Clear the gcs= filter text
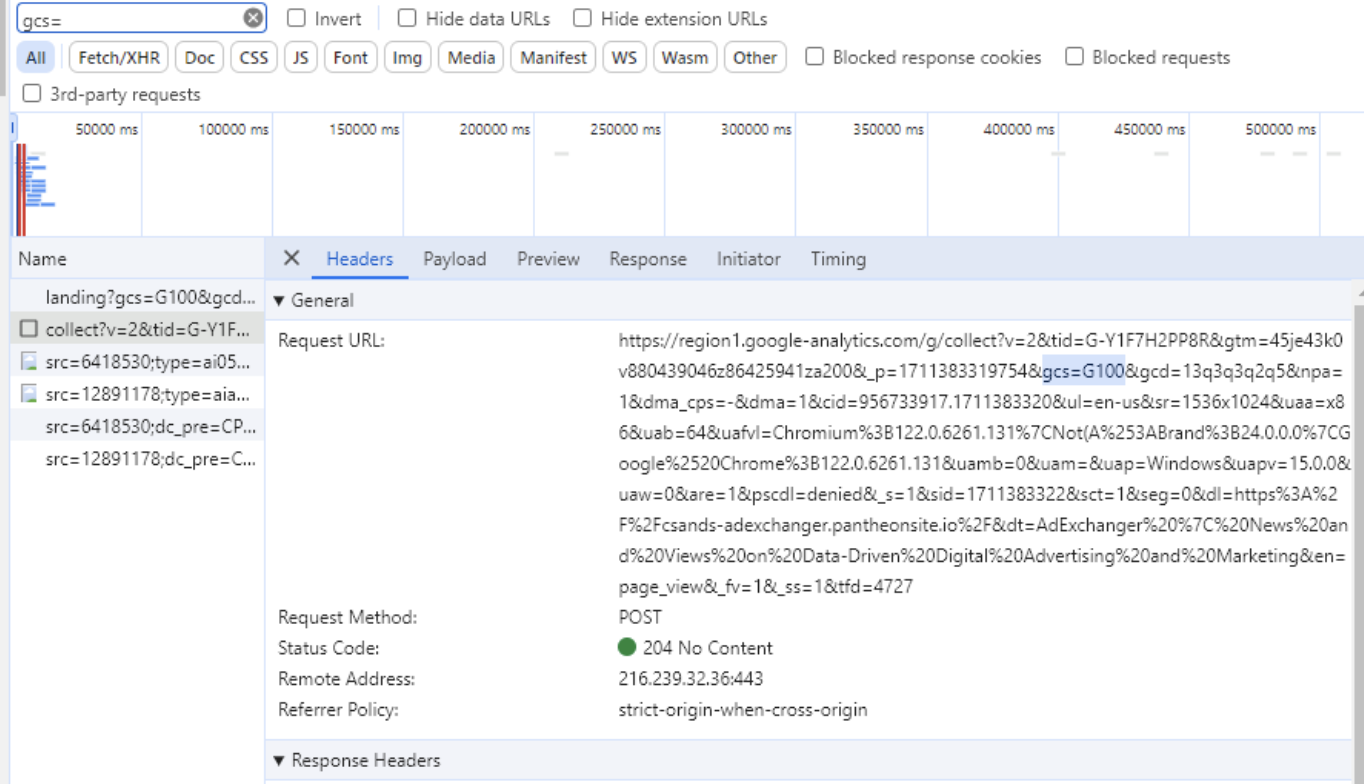The width and height of the screenshot is (1364, 784). pos(254,18)
